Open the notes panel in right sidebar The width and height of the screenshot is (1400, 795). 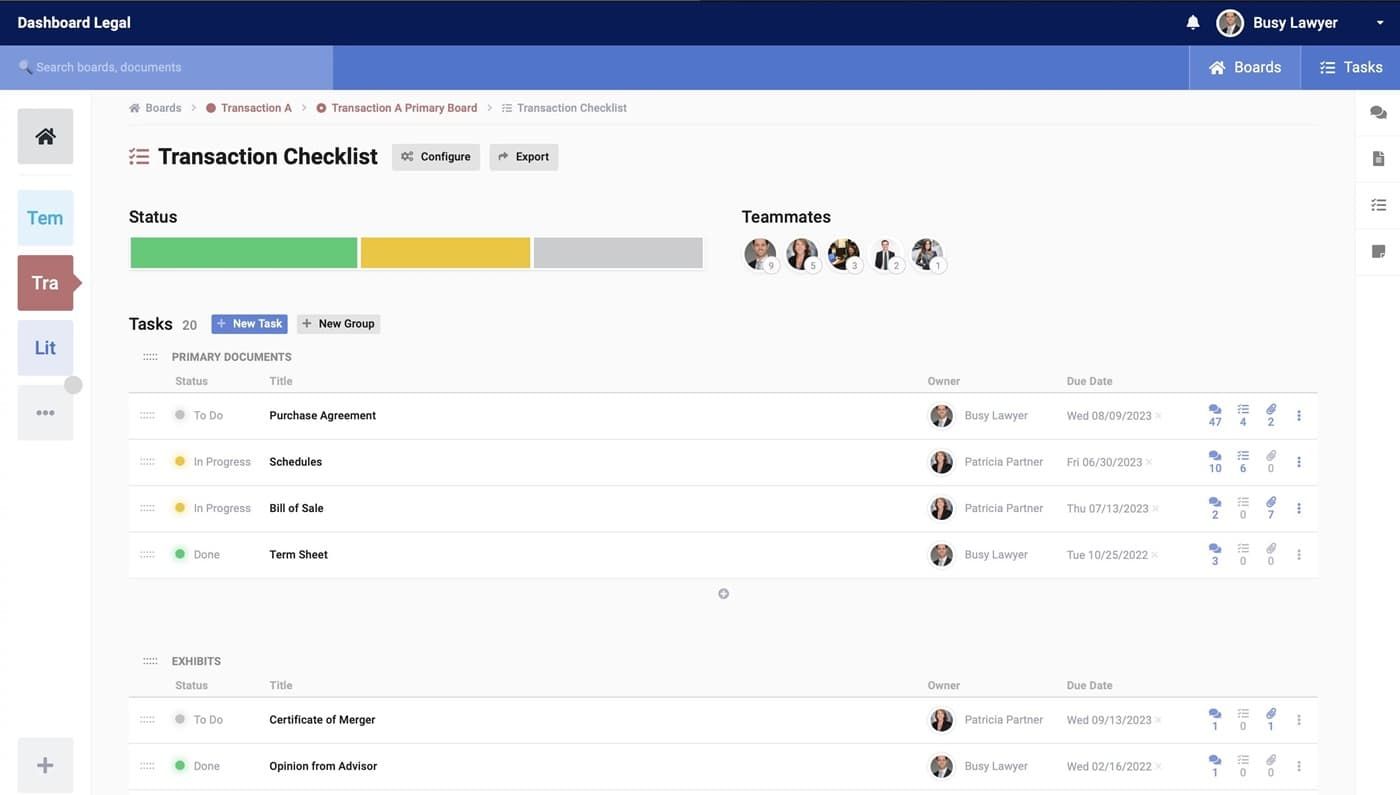[x=1379, y=249]
